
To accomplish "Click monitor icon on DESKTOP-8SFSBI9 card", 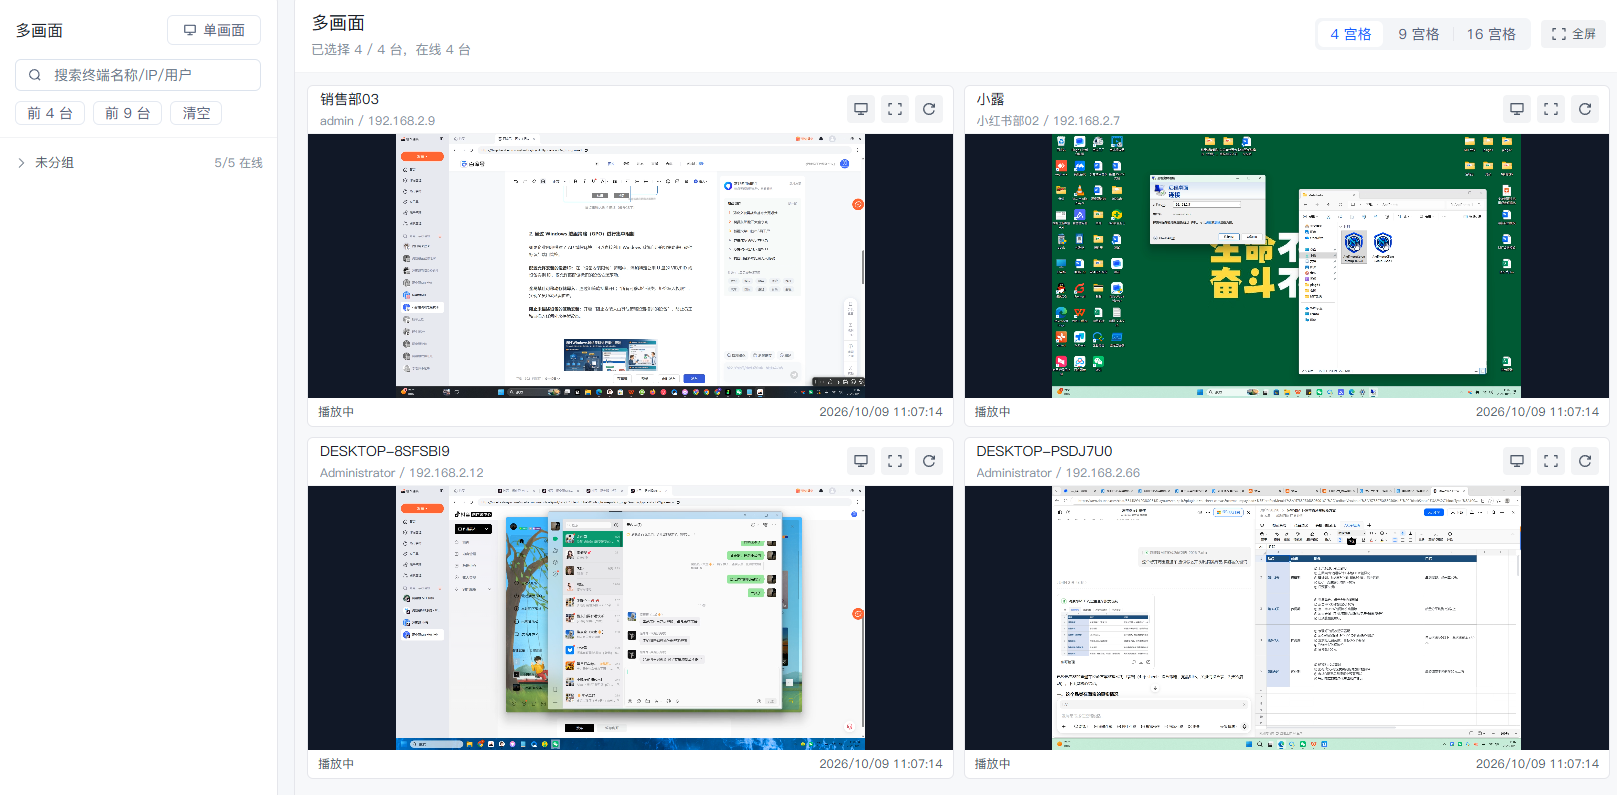I will tap(861, 461).
